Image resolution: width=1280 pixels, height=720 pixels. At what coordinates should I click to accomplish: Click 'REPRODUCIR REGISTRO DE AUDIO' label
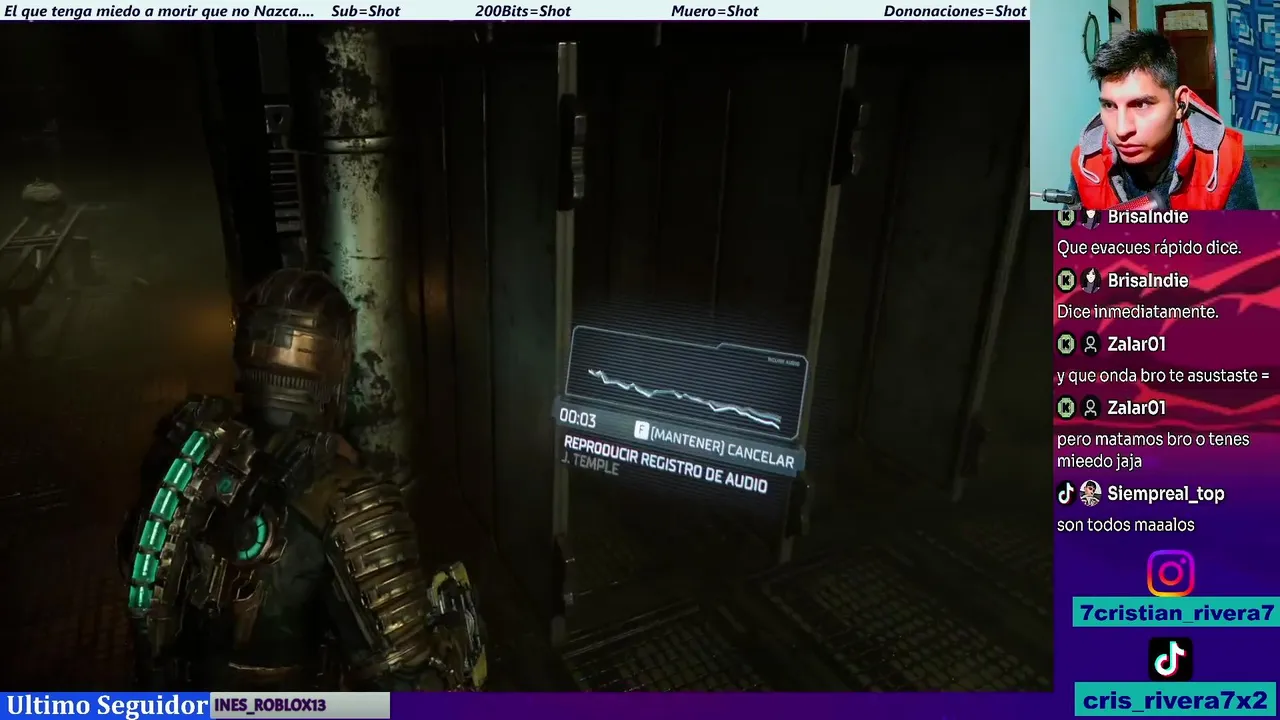tap(665, 464)
